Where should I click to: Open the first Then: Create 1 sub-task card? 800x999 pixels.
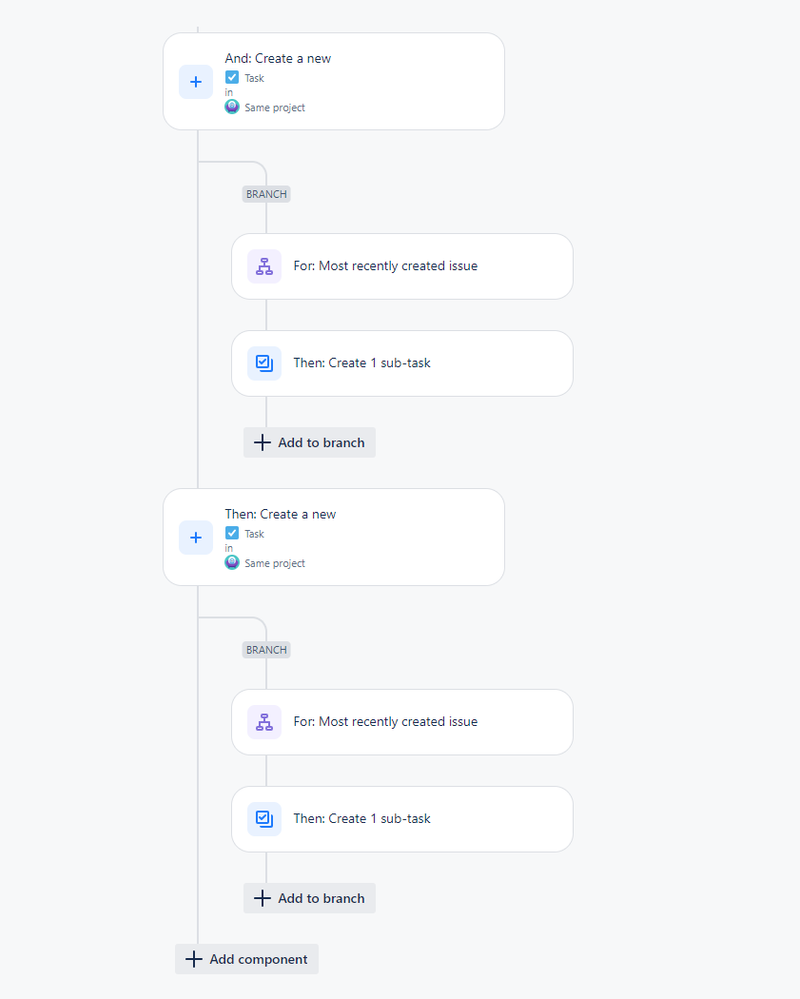(400, 363)
